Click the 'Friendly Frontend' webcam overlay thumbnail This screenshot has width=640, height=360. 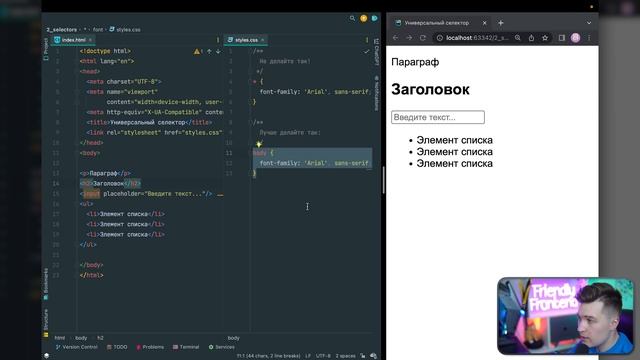565,316
